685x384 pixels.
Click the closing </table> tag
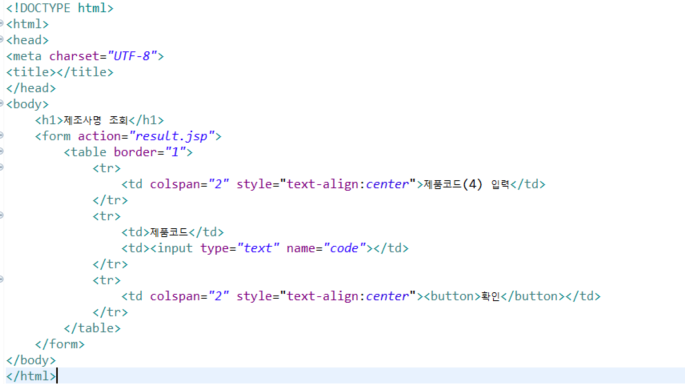tap(92, 328)
